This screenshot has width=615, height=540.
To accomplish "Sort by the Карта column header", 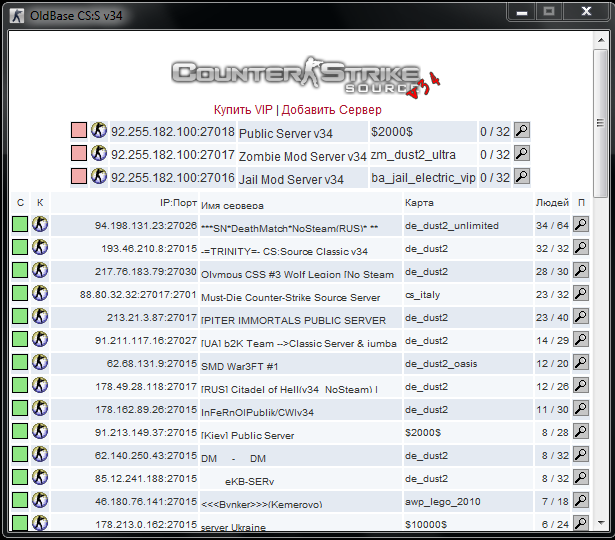I will coord(419,203).
